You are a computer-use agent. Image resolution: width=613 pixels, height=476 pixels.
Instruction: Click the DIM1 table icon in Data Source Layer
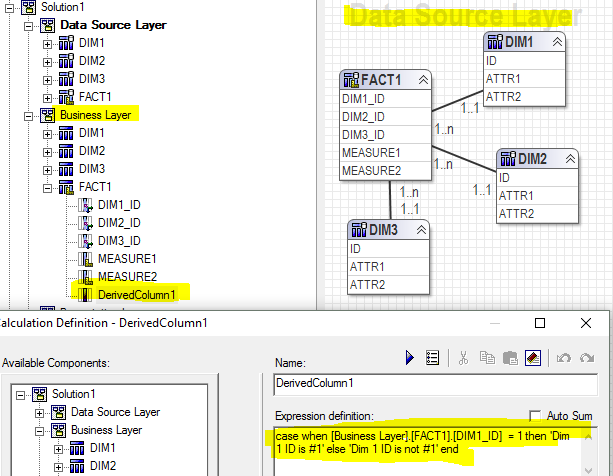[66, 43]
